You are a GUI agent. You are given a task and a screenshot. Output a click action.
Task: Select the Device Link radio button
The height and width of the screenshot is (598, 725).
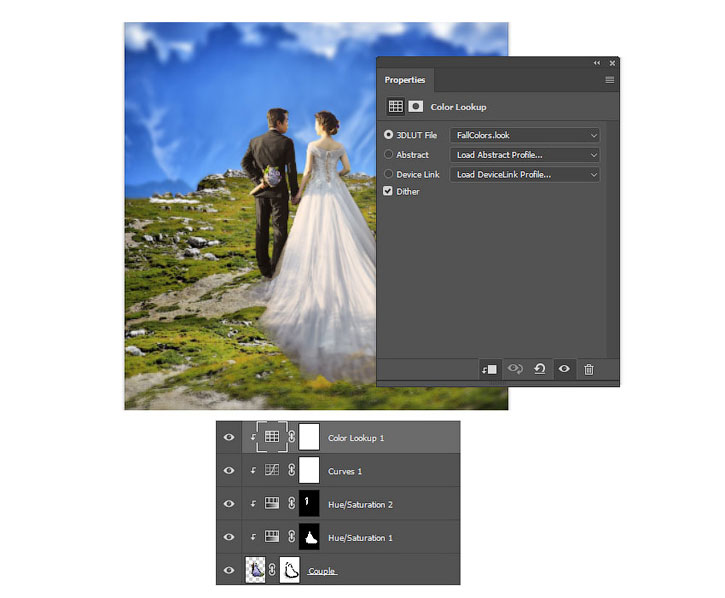(388, 174)
